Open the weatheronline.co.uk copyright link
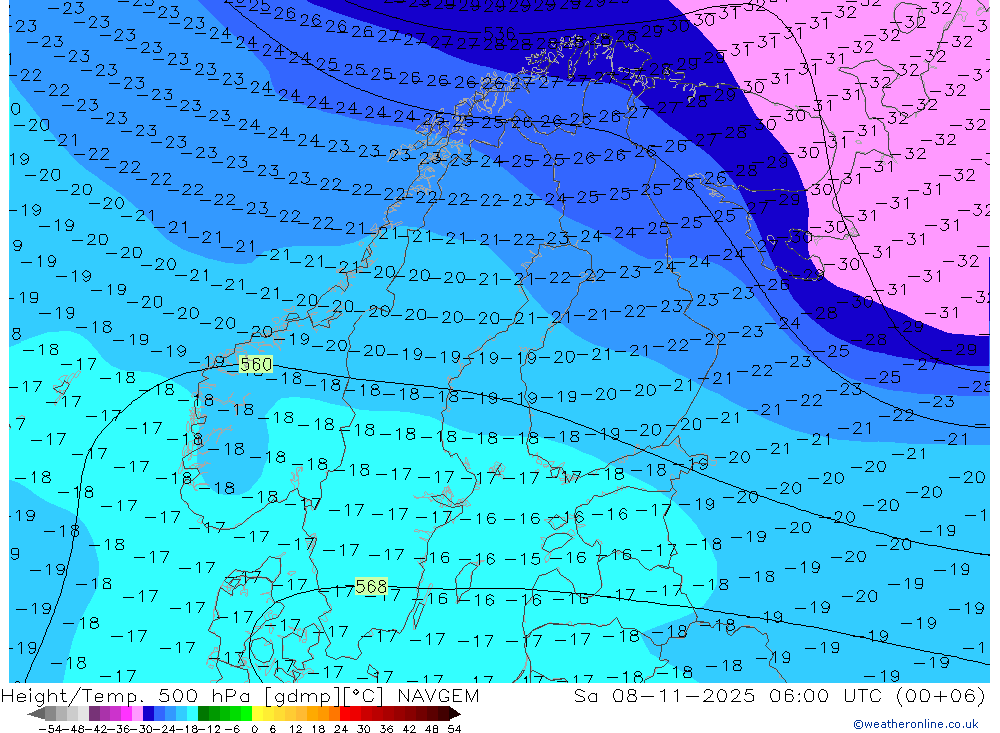Screen dimensions: 1000x733 [x=916, y=724]
